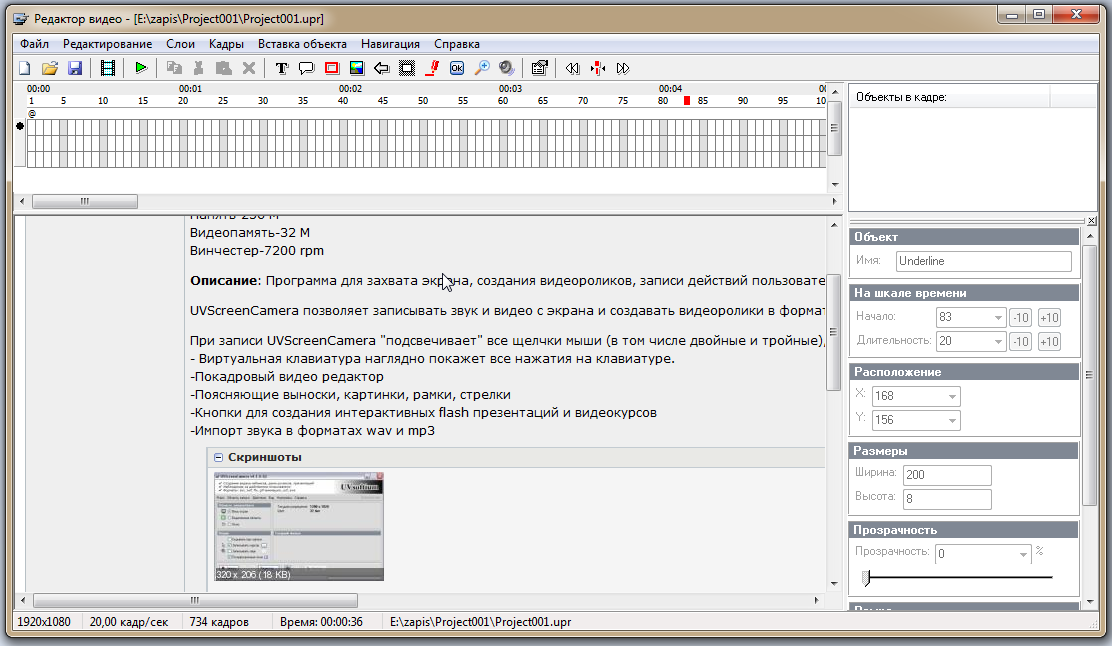
Task: Click -10 button next to Длительность
Action: coord(1019,342)
